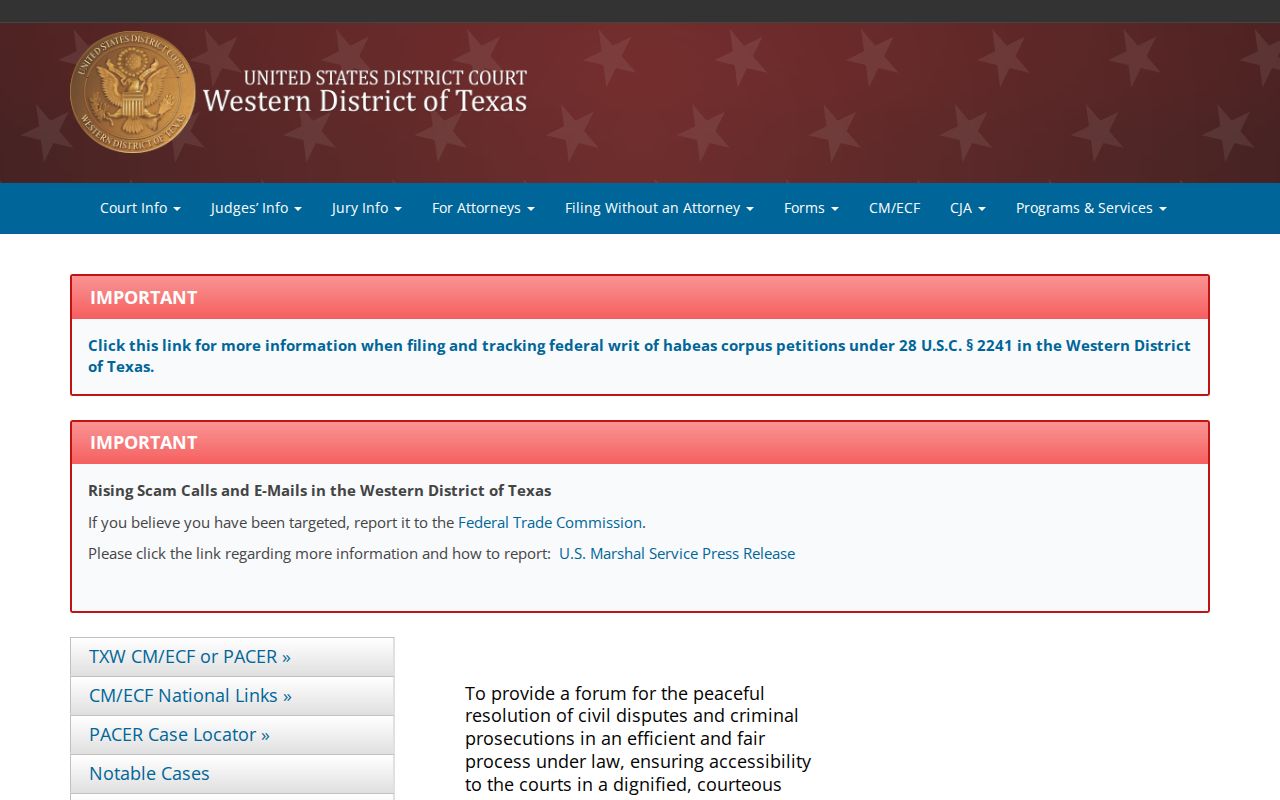Click the second IMPORTANT alert header above scam notice

[640, 442]
